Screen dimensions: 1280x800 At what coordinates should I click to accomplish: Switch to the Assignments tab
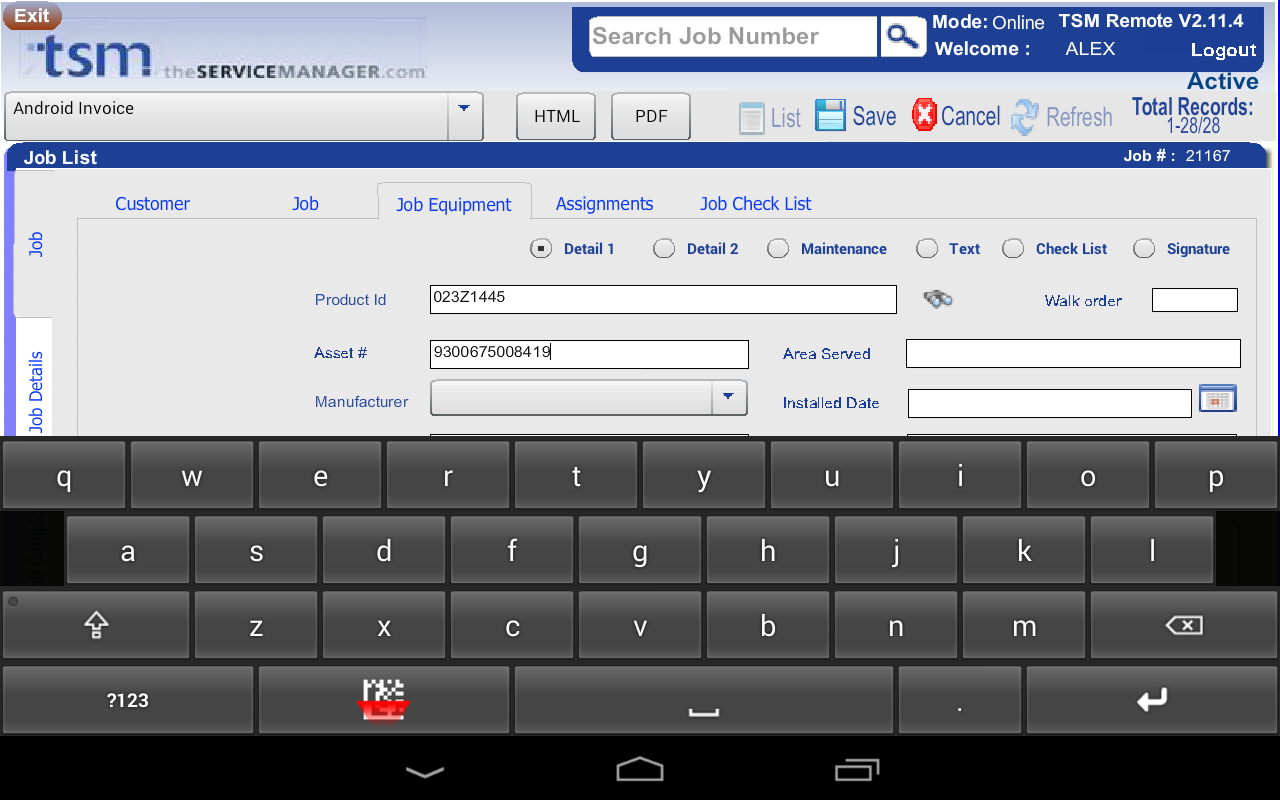click(604, 204)
